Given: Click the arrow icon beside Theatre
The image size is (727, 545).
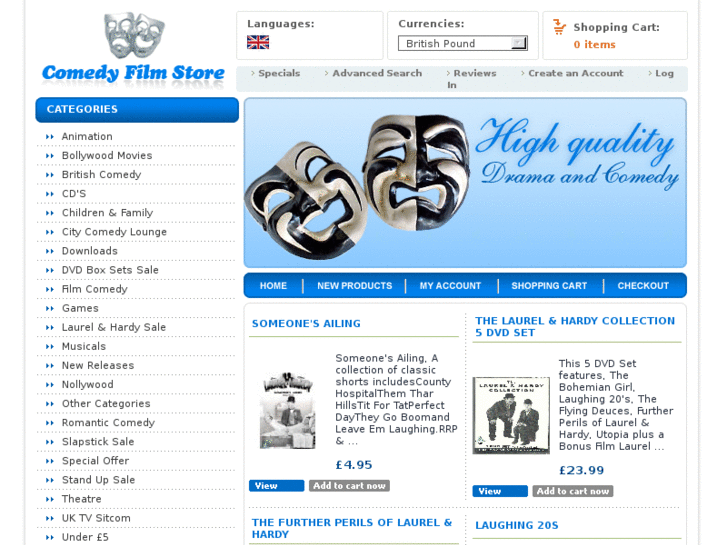Looking at the screenshot, I should click(50, 500).
